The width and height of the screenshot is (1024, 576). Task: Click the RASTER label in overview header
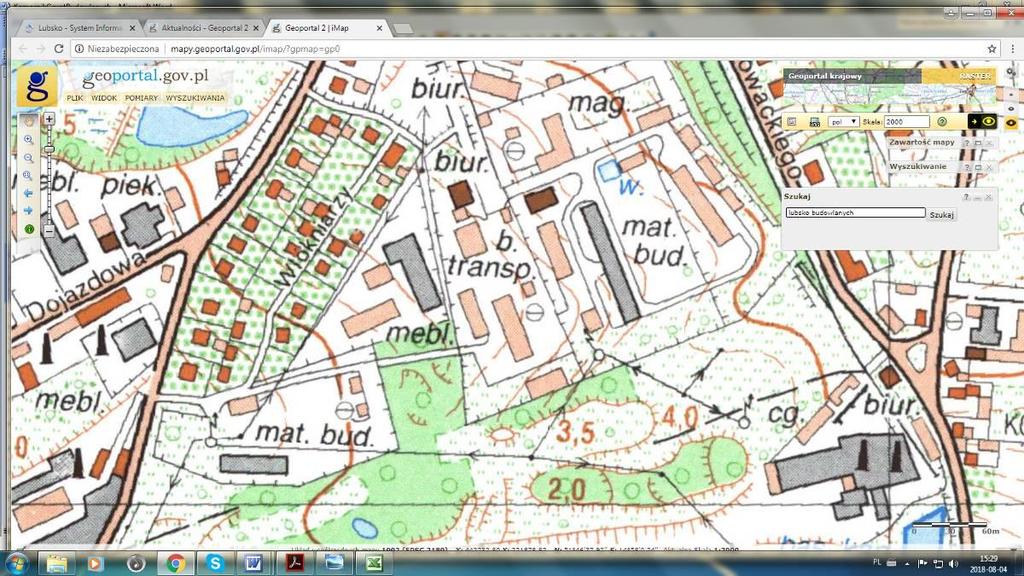976,76
